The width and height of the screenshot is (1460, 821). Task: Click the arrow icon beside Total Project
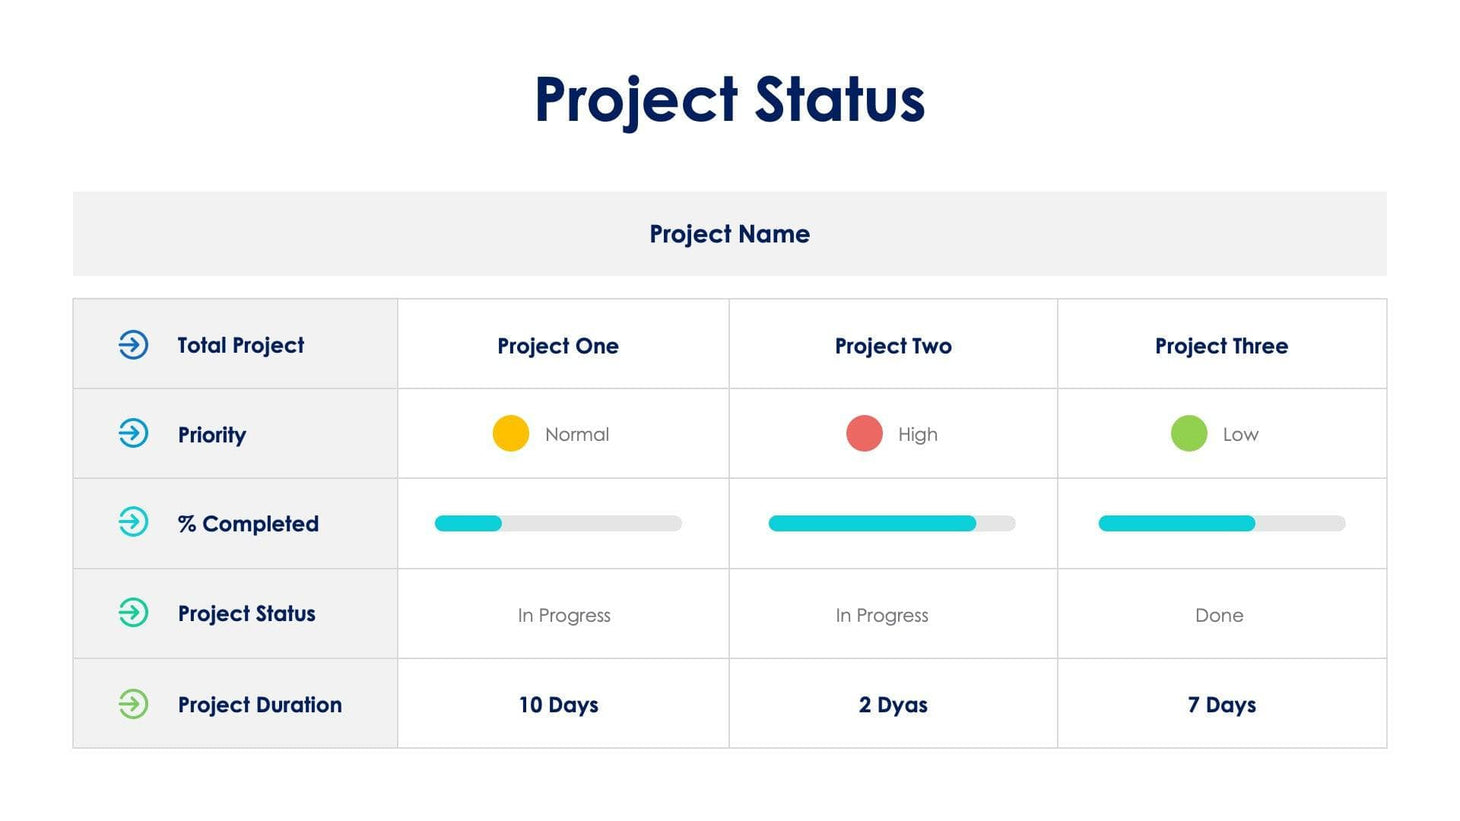click(x=133, y=345)
